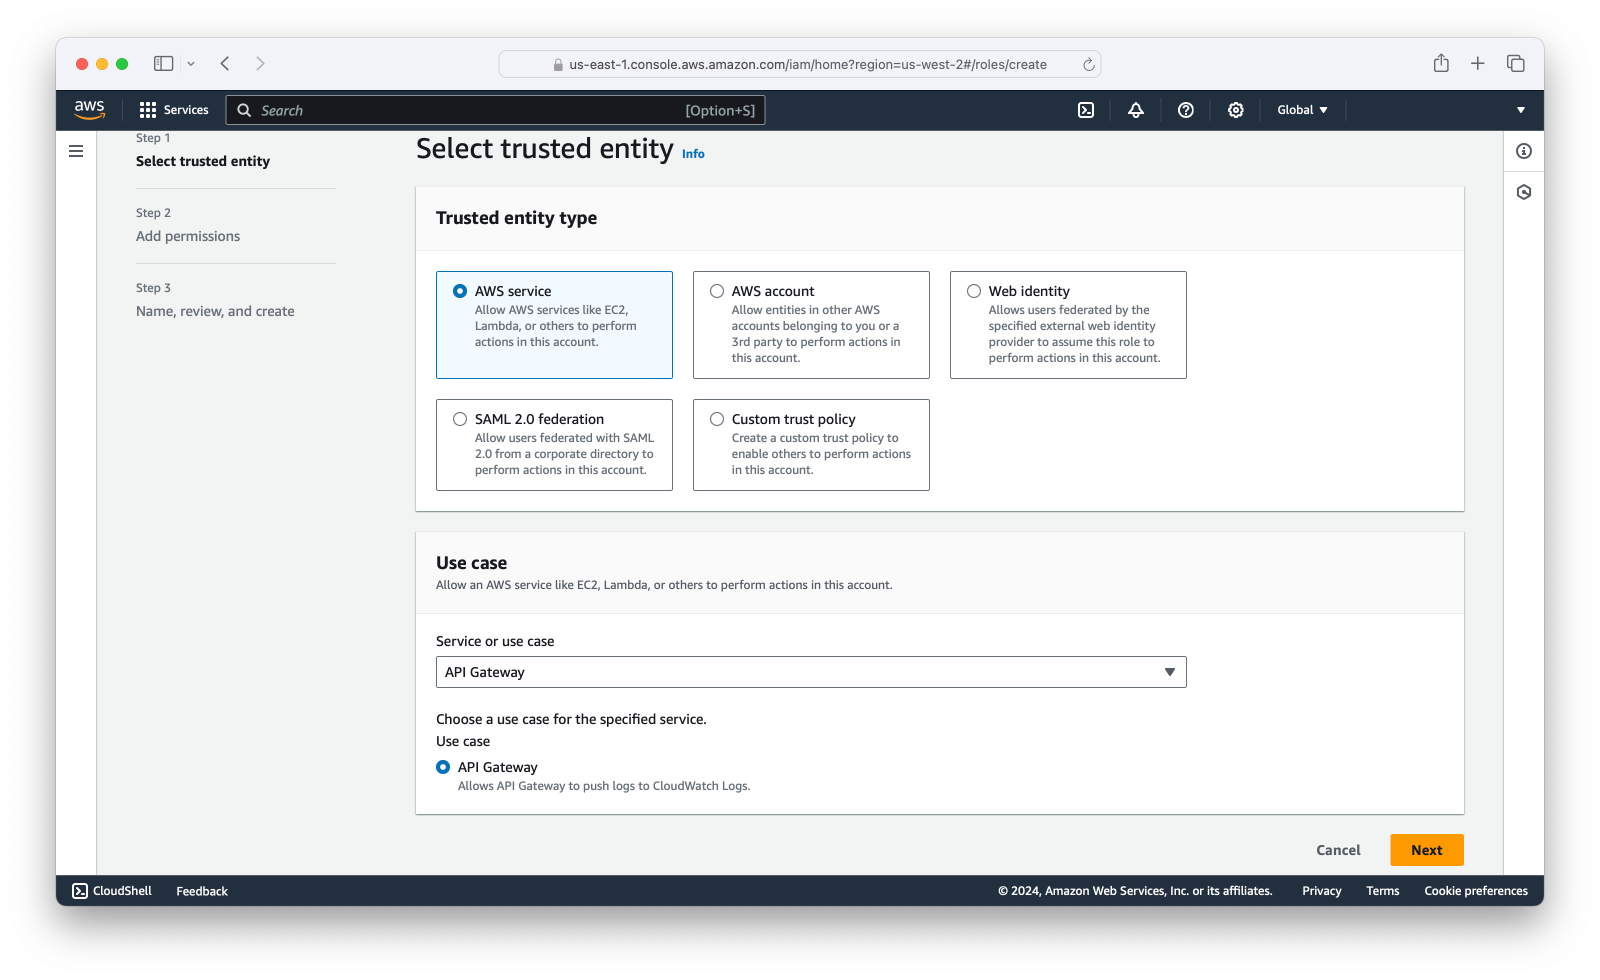Image resolution: width=1600 pixels, height=980 pixels.
Task: Click the search magnifier icon
Action: [x=244, y=110]
